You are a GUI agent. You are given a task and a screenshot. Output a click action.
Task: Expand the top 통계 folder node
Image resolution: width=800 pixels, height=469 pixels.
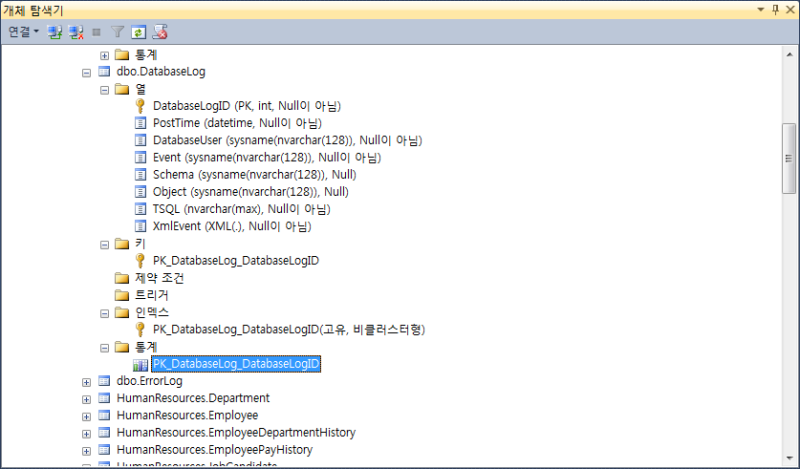[x=104, y=55]
